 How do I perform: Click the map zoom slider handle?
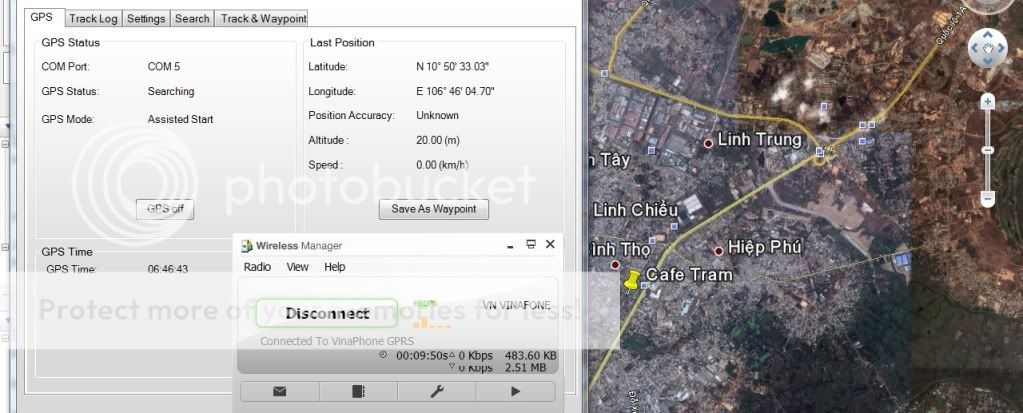point(988,150)
